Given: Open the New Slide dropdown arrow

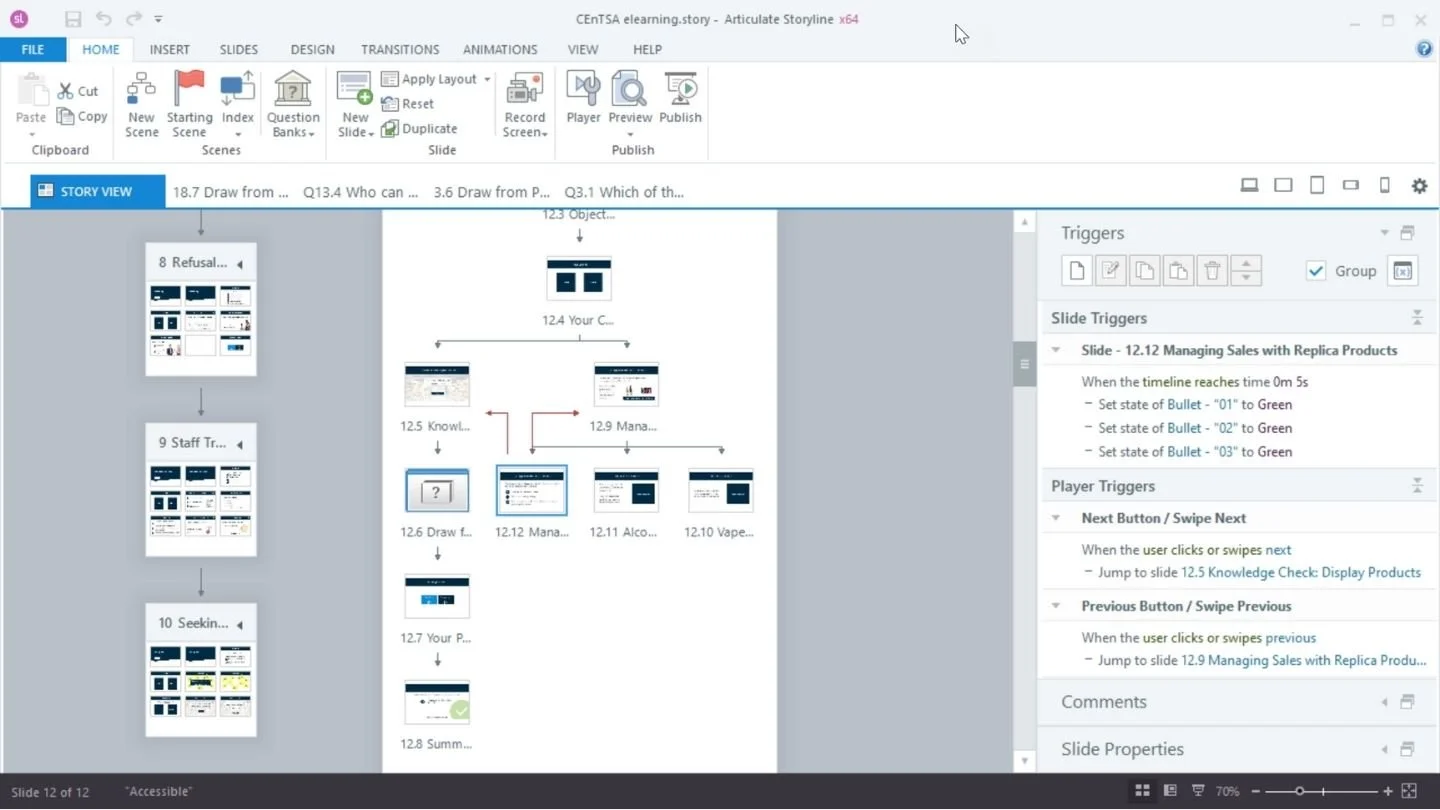Looking at the screenshot, I should pyautogui.click(x=371, y=134).
